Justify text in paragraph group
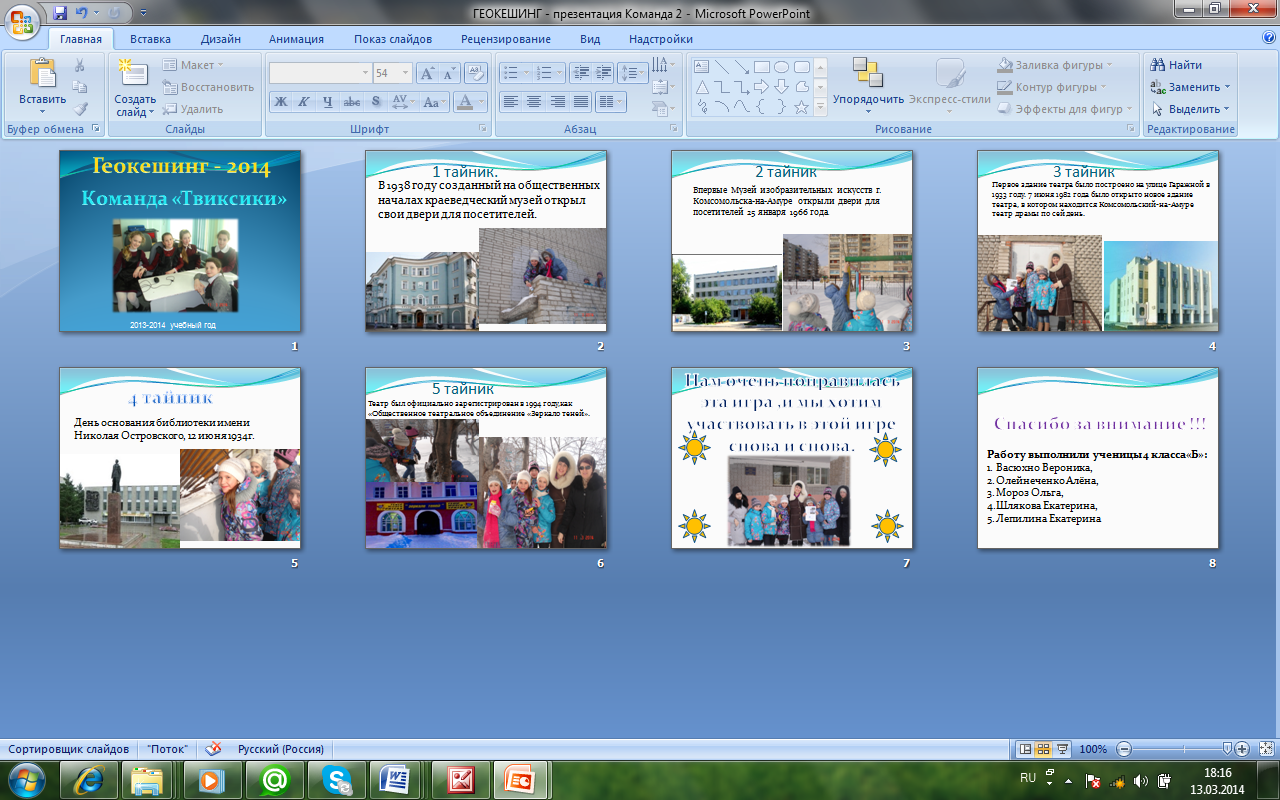This screenshot has width=1280, height=800. point(581,102)
